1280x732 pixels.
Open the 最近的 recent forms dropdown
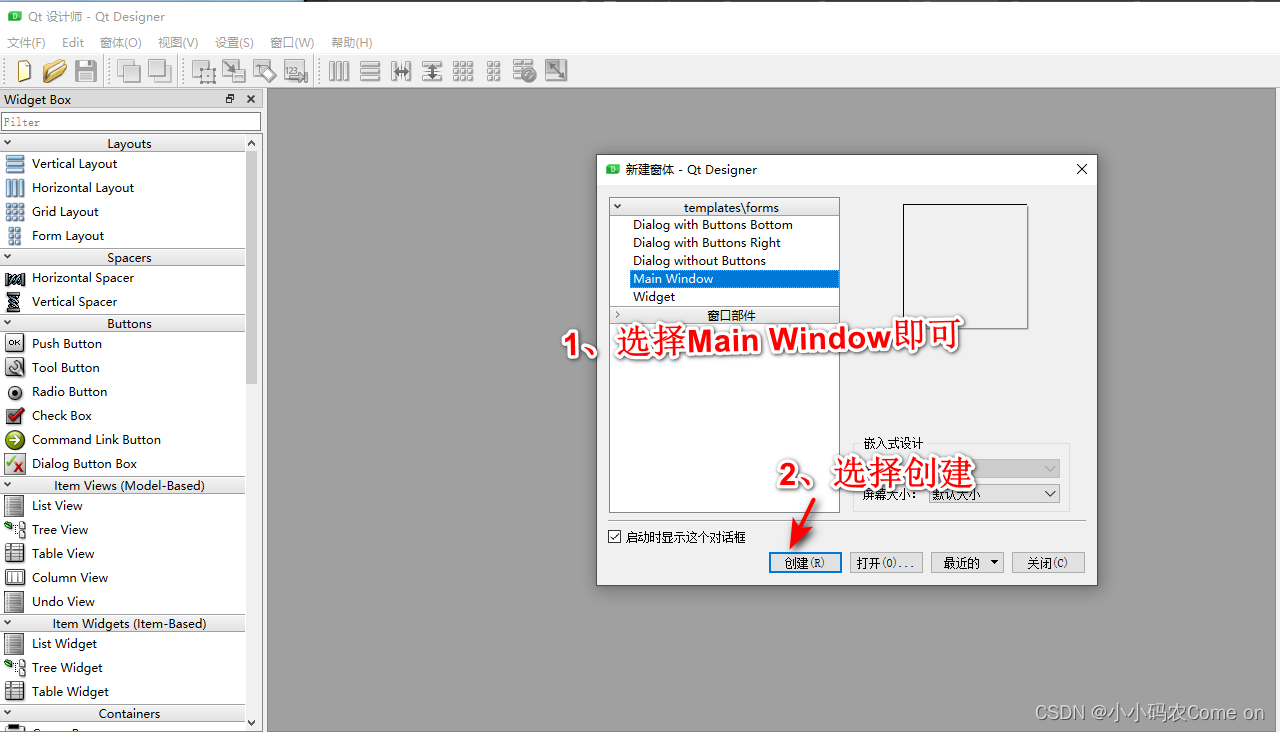967,563
